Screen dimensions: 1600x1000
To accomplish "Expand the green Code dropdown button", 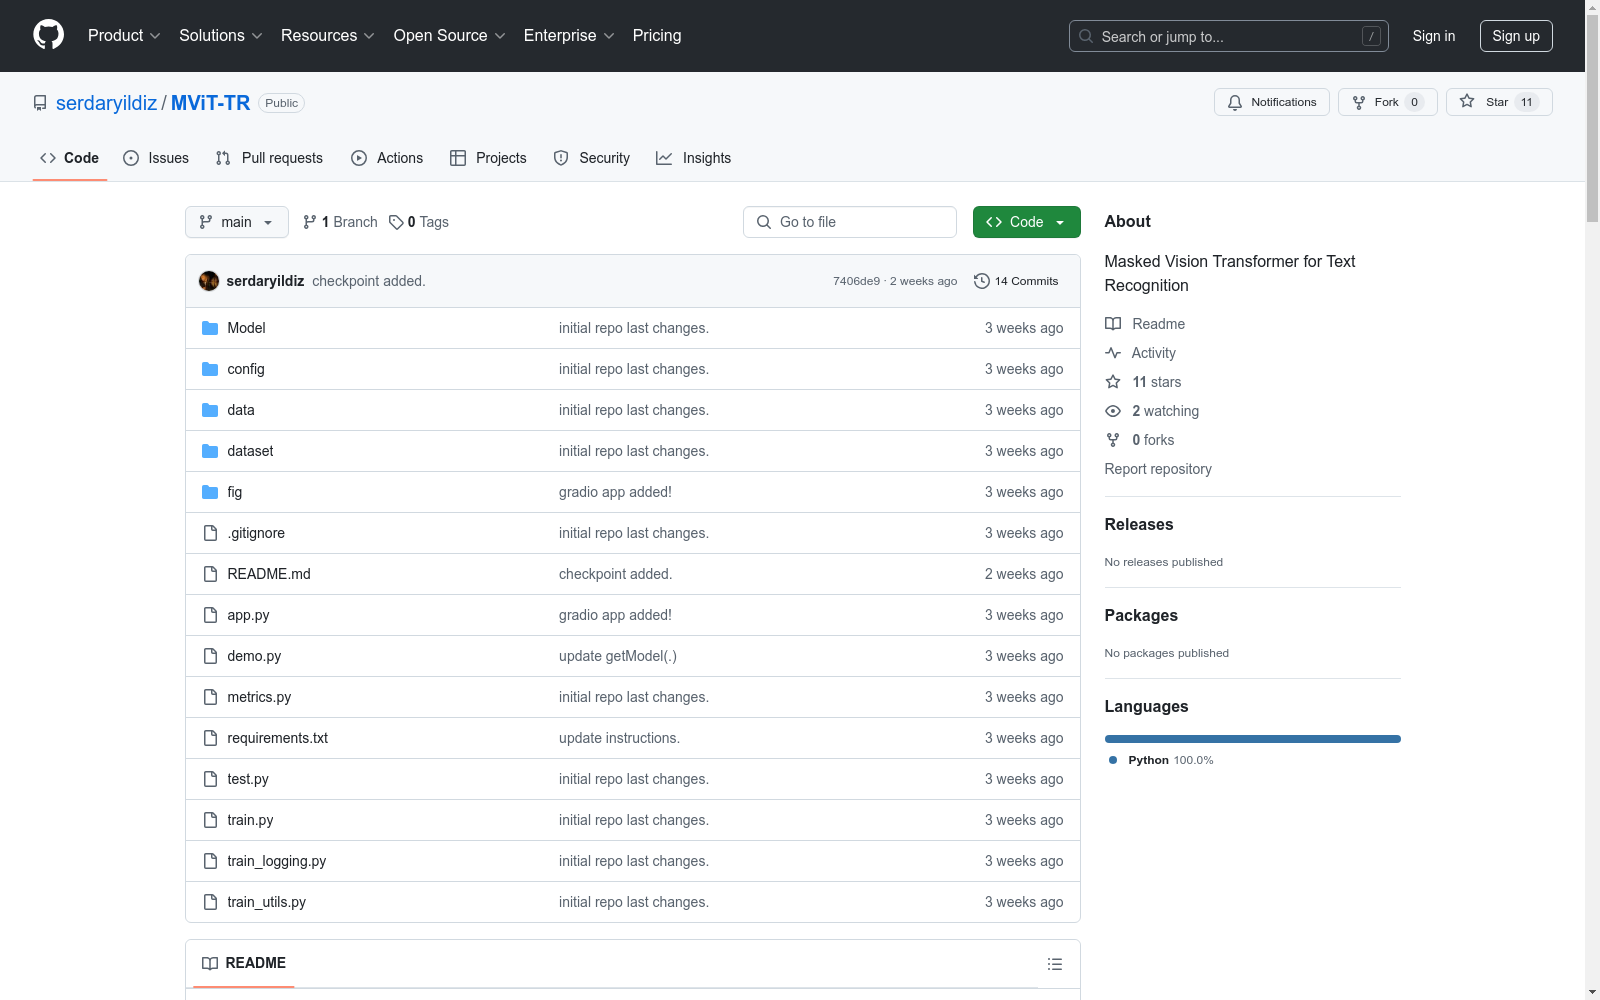I will 1026,222.
